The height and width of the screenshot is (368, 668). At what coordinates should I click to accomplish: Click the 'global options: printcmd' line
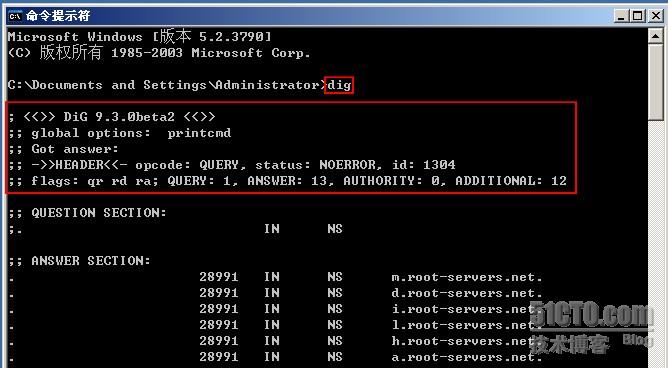(120, 133)
